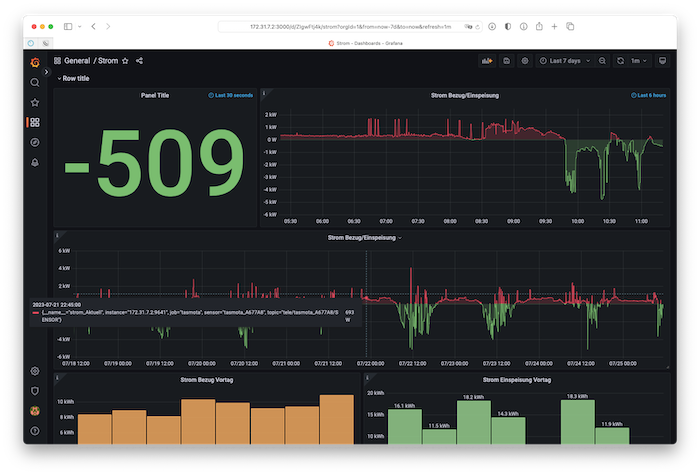Click Last 6 hours time override label
Viewport: 700px width, 475px height.
tap(649, 95)
